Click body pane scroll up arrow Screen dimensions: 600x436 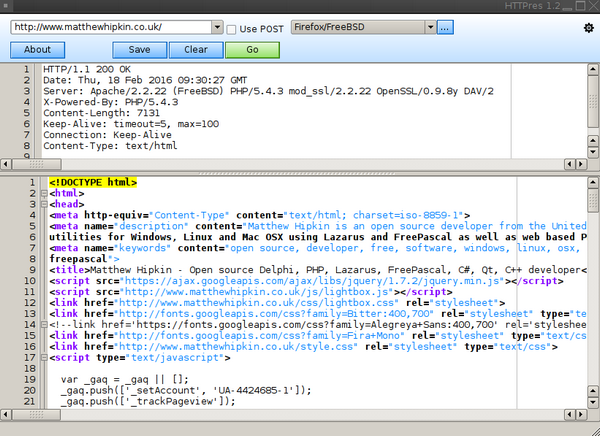tap(593, 183)
